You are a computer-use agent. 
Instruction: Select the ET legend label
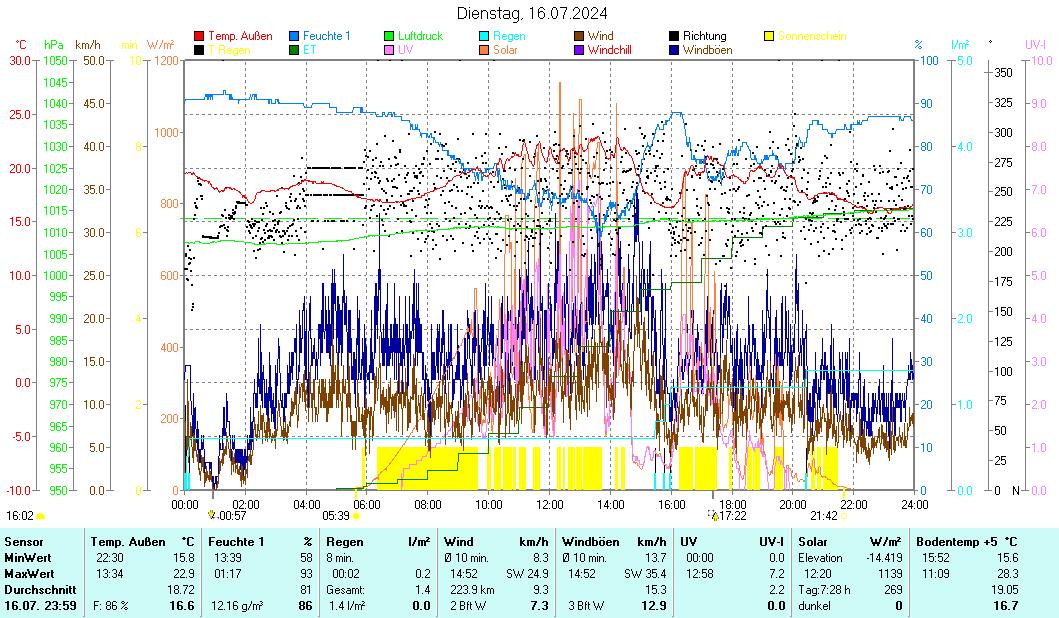click(x=309, y=49)
